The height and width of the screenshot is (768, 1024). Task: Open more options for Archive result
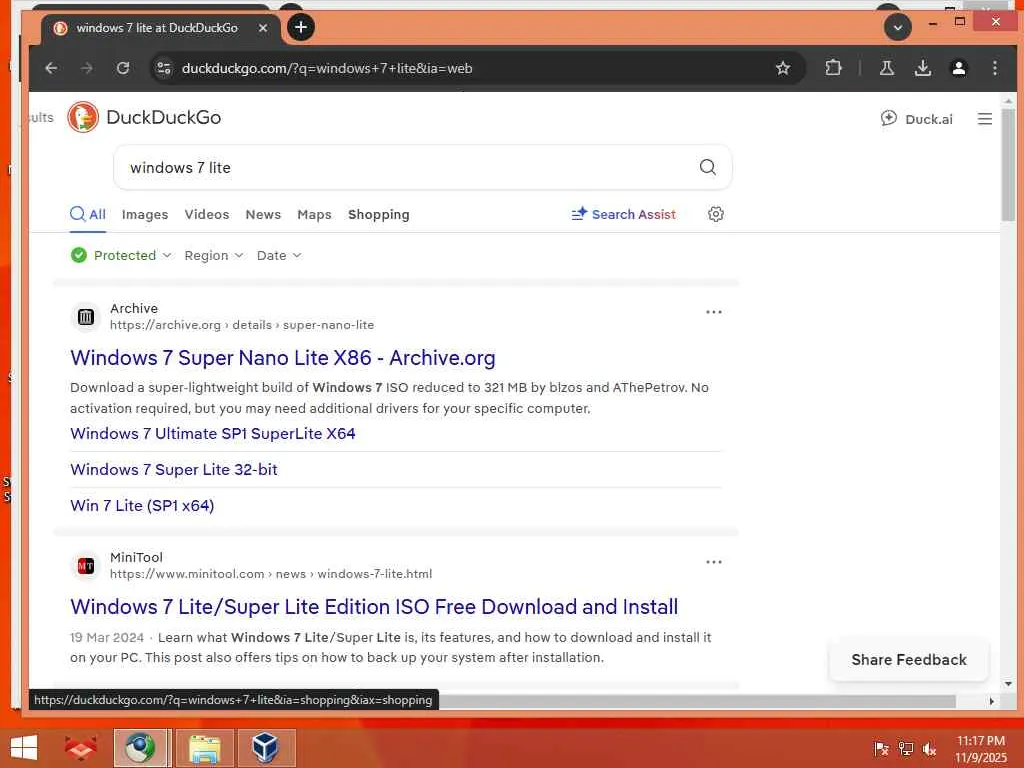click(714, 312)
